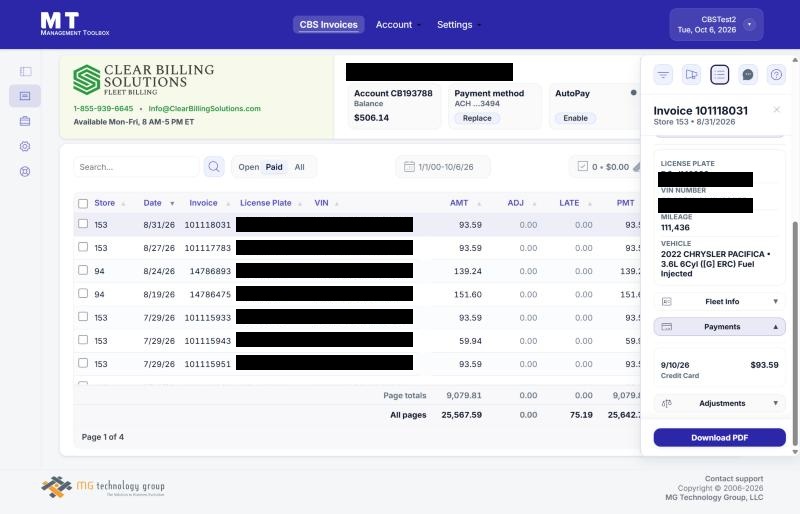Open the CBSTest2 user dropdown
The image size is (800, 514).
tap(716, 25)
